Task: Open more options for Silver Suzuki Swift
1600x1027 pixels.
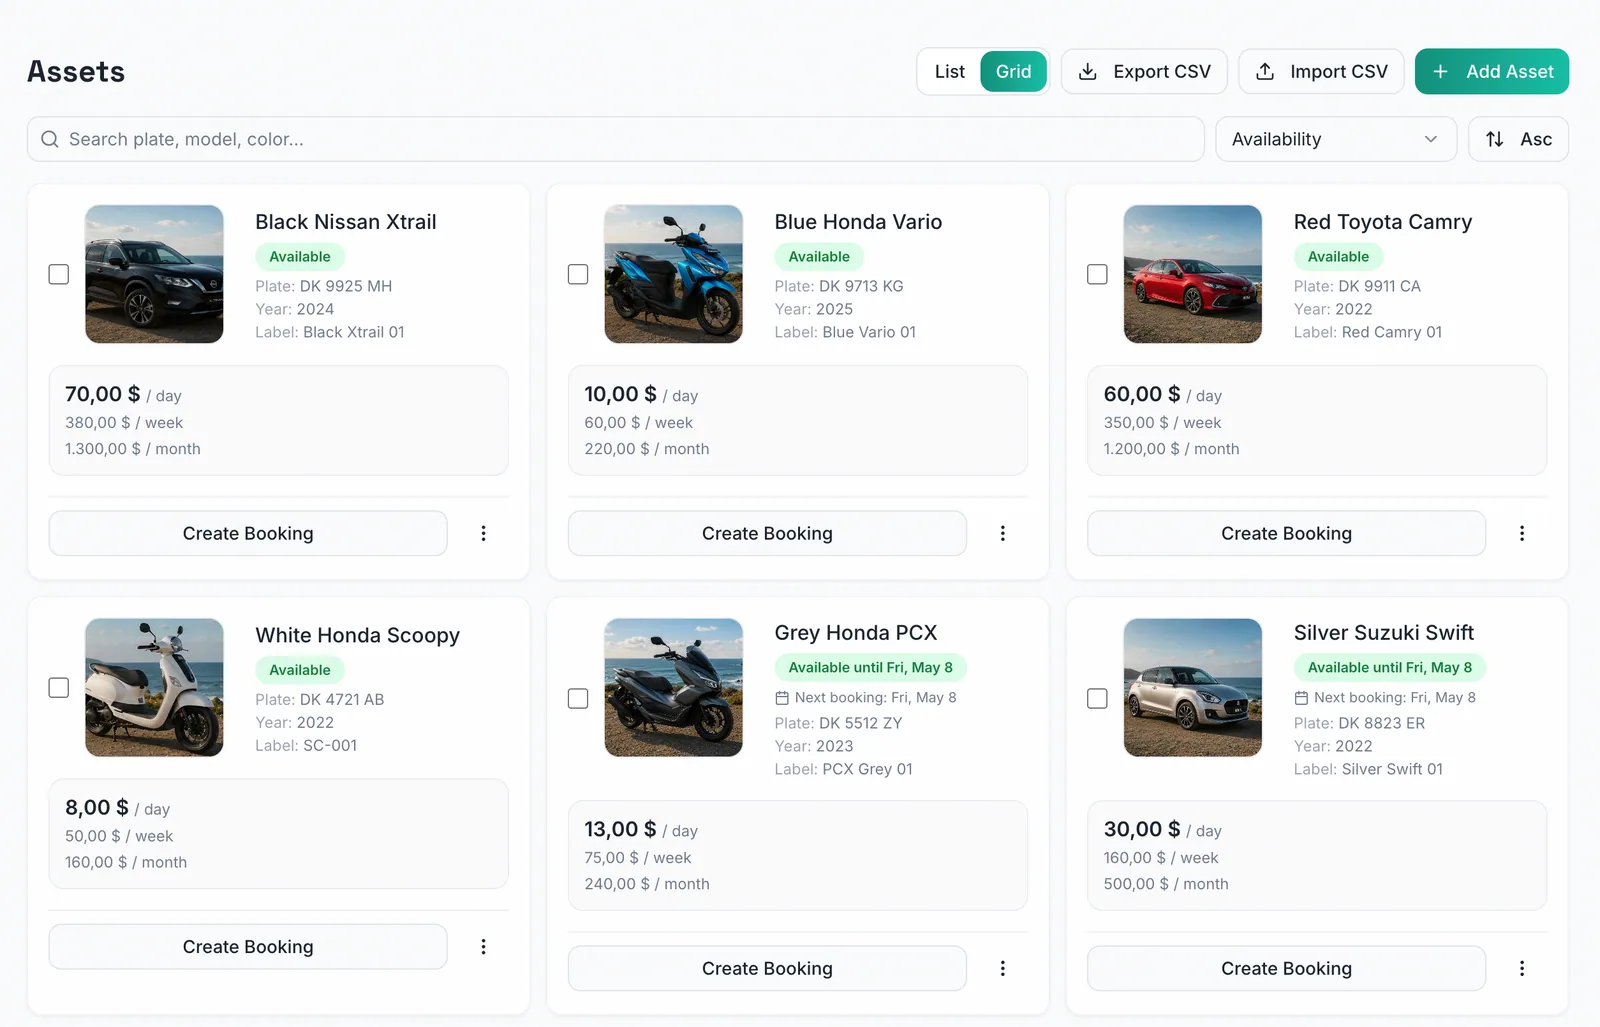Action: tap(1521, 968)
